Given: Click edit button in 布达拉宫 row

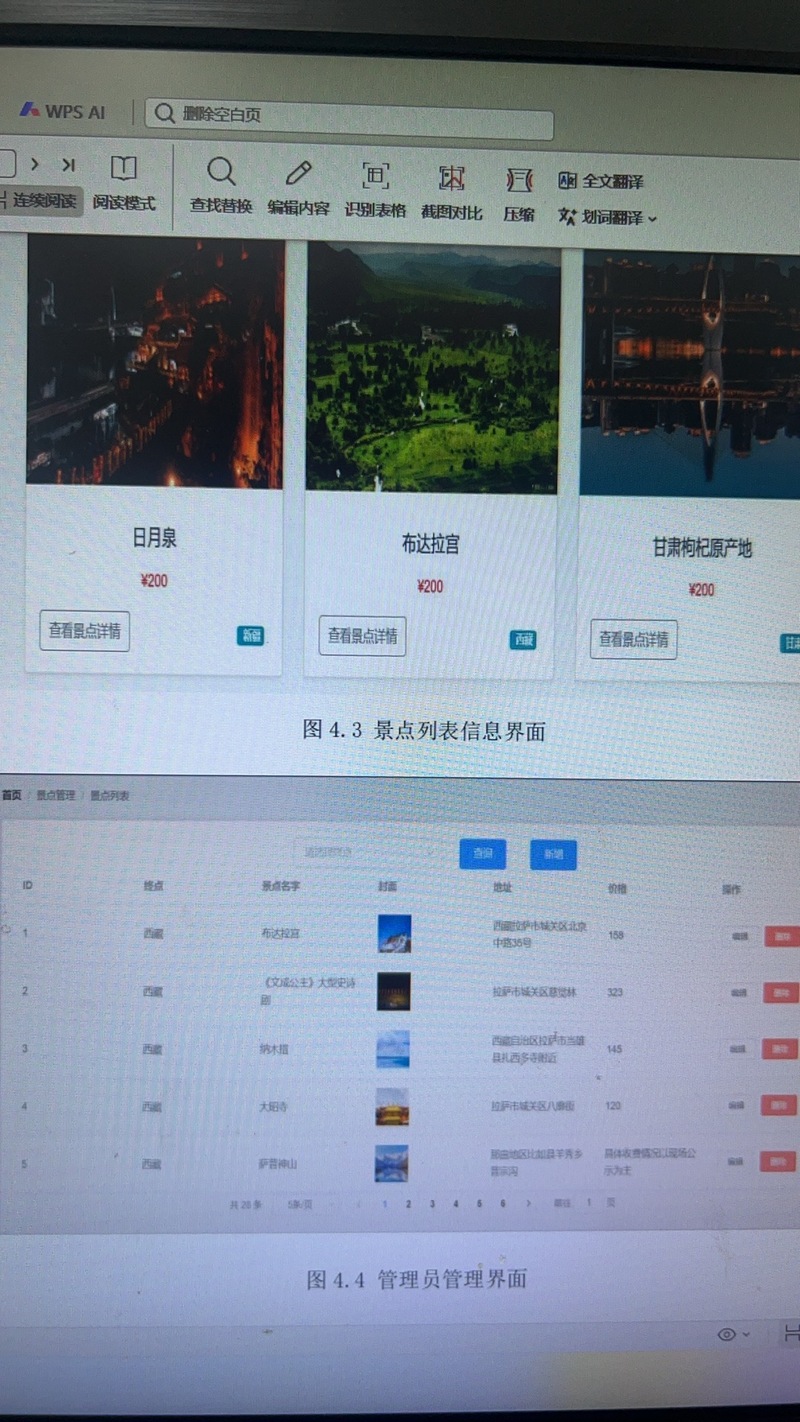Looking at the screenshot, I should [x=739, y=936].
